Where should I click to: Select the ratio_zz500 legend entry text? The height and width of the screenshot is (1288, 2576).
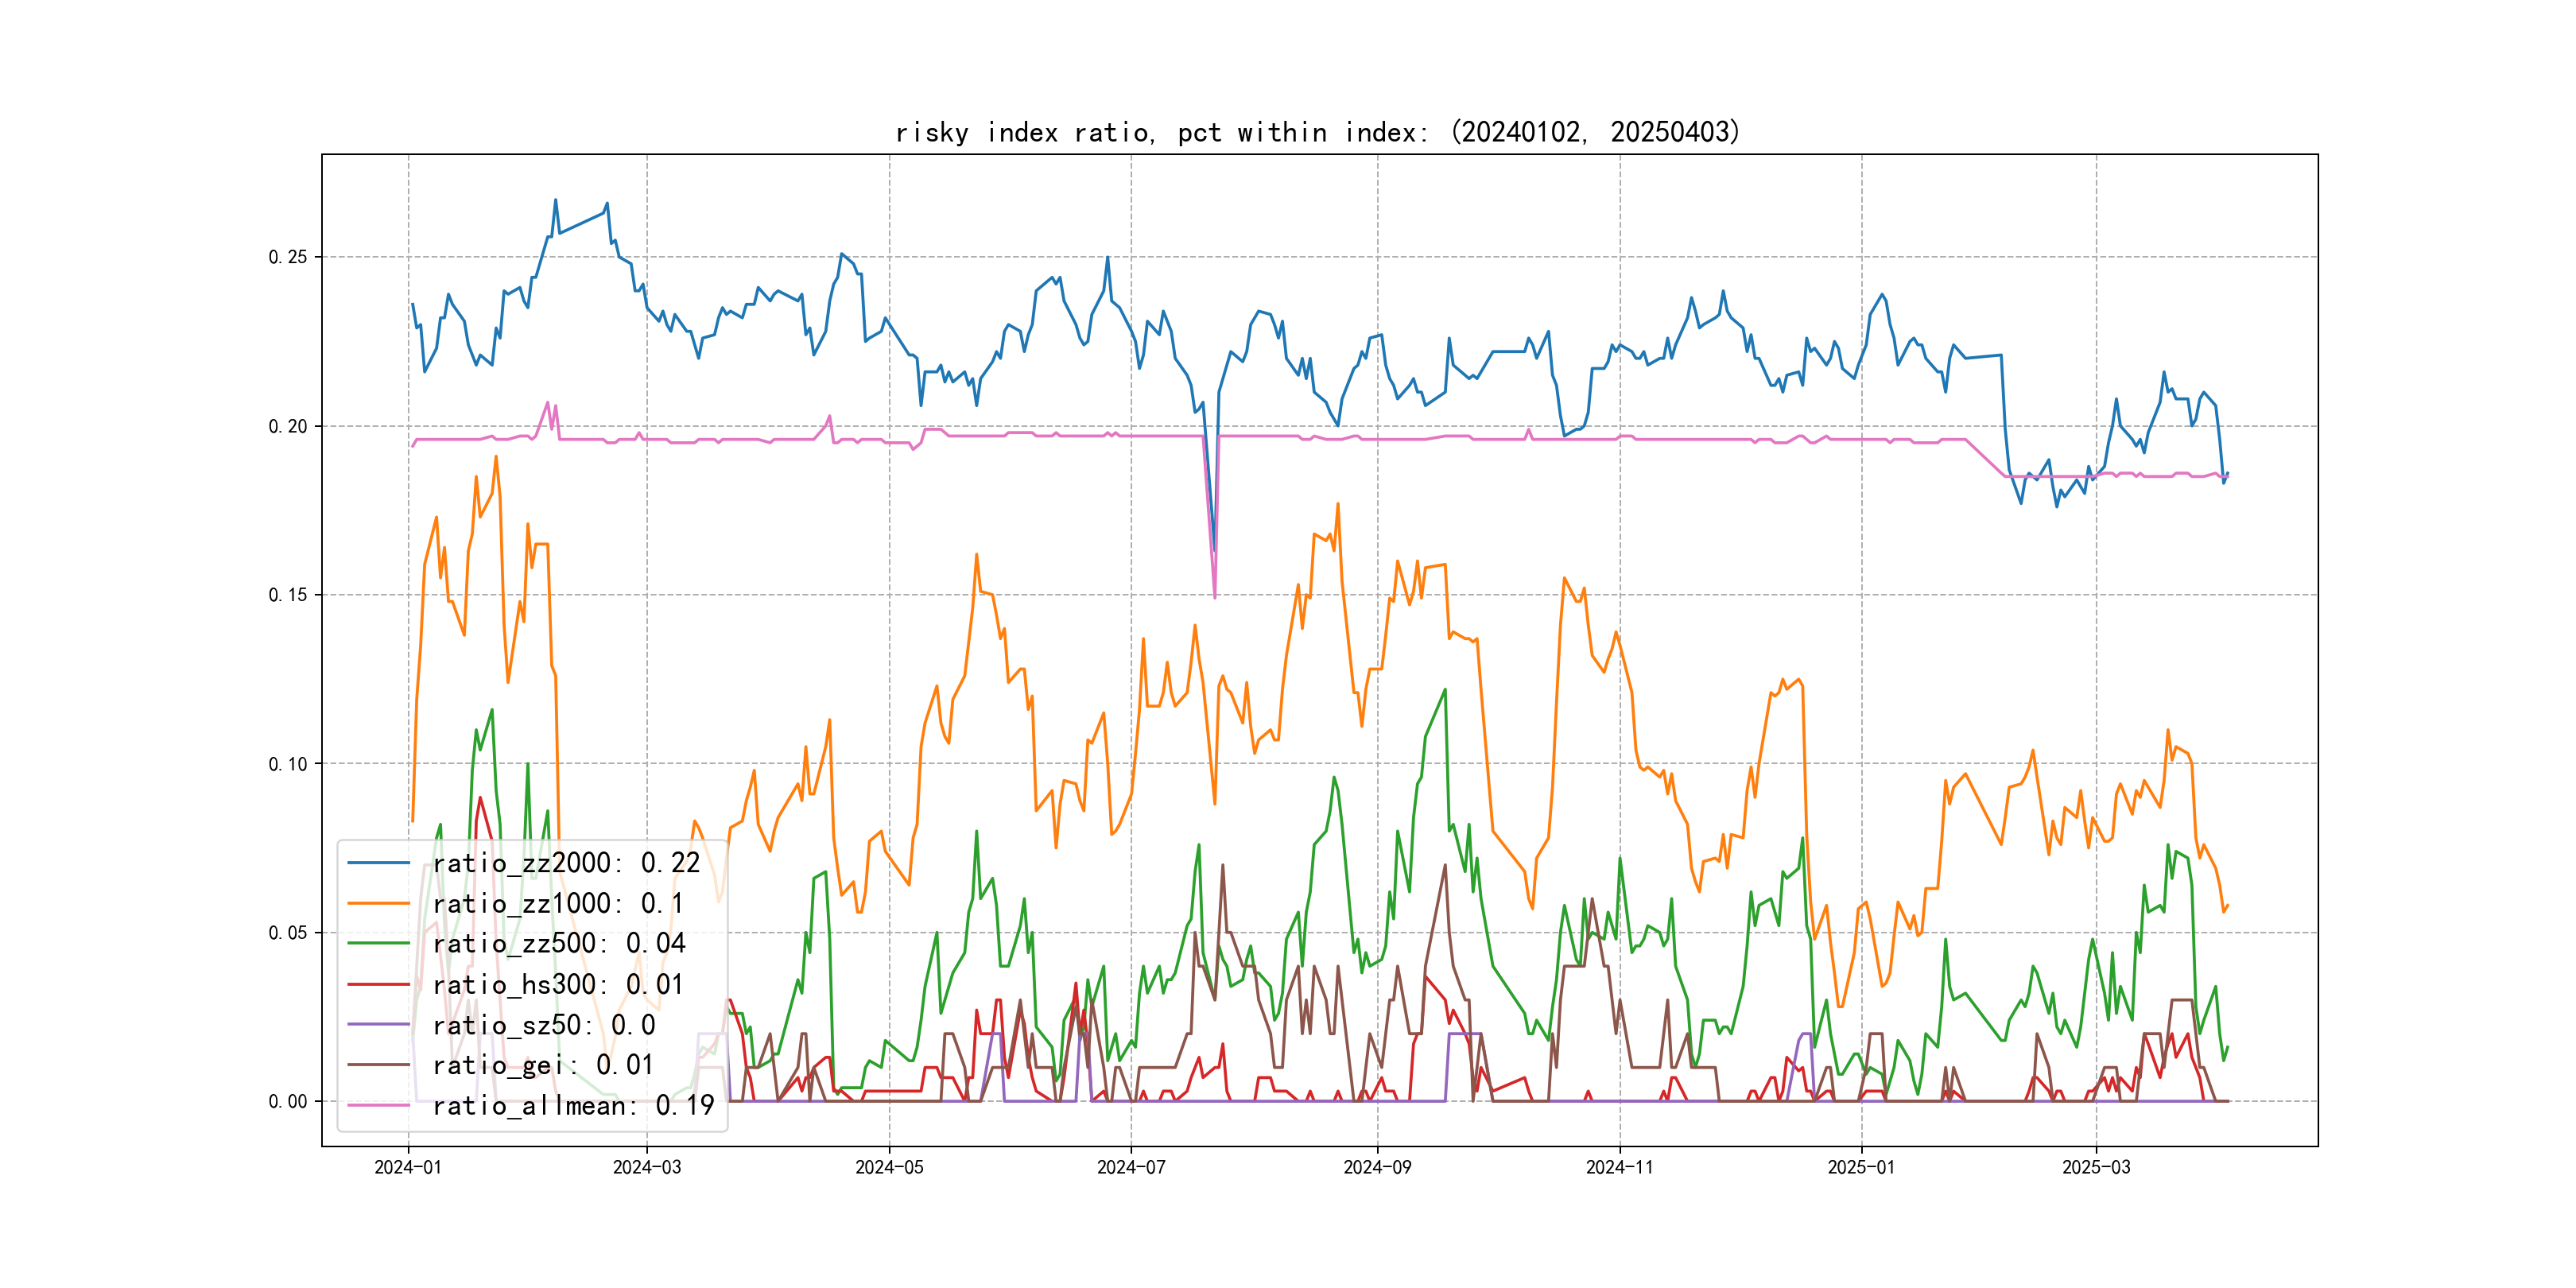pyautogui.click(x=559, y=944)
